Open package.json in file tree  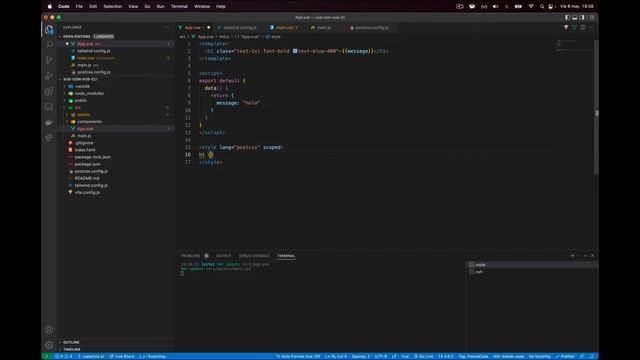87,164
